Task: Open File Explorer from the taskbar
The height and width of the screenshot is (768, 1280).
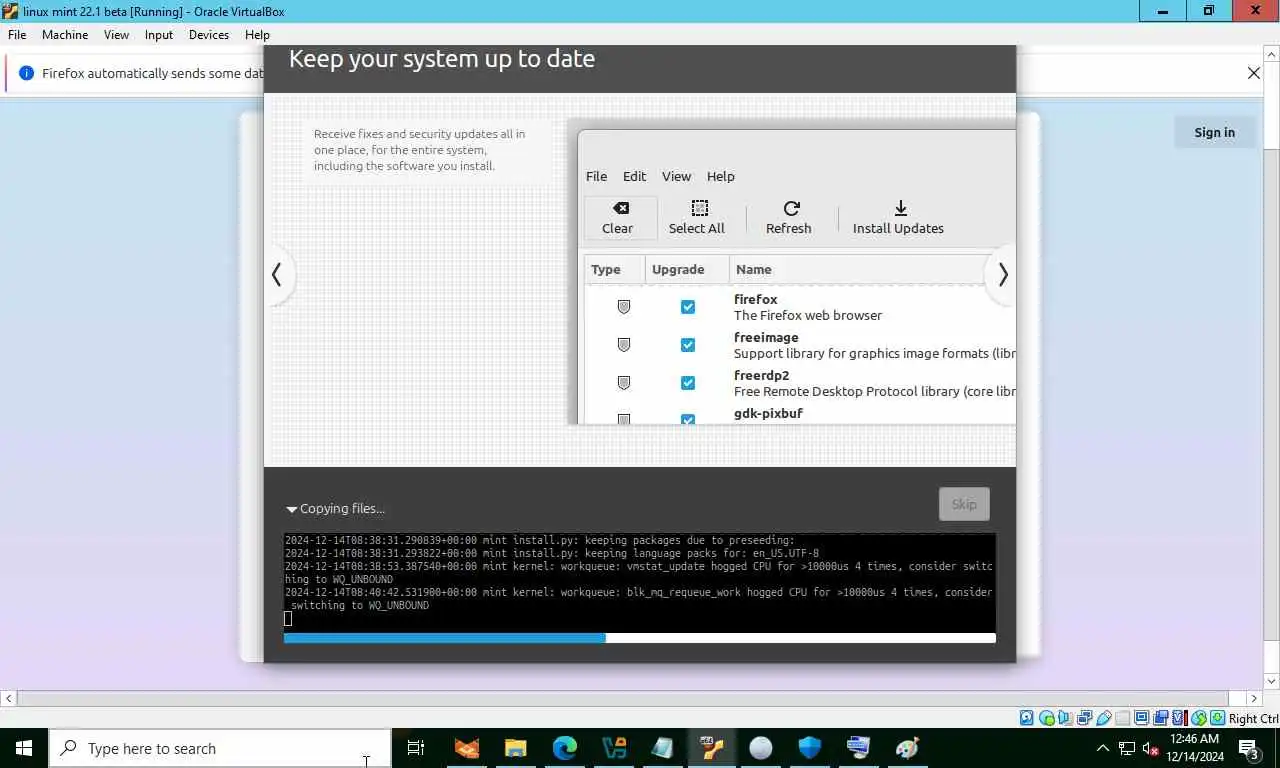Action: [515, 748]
